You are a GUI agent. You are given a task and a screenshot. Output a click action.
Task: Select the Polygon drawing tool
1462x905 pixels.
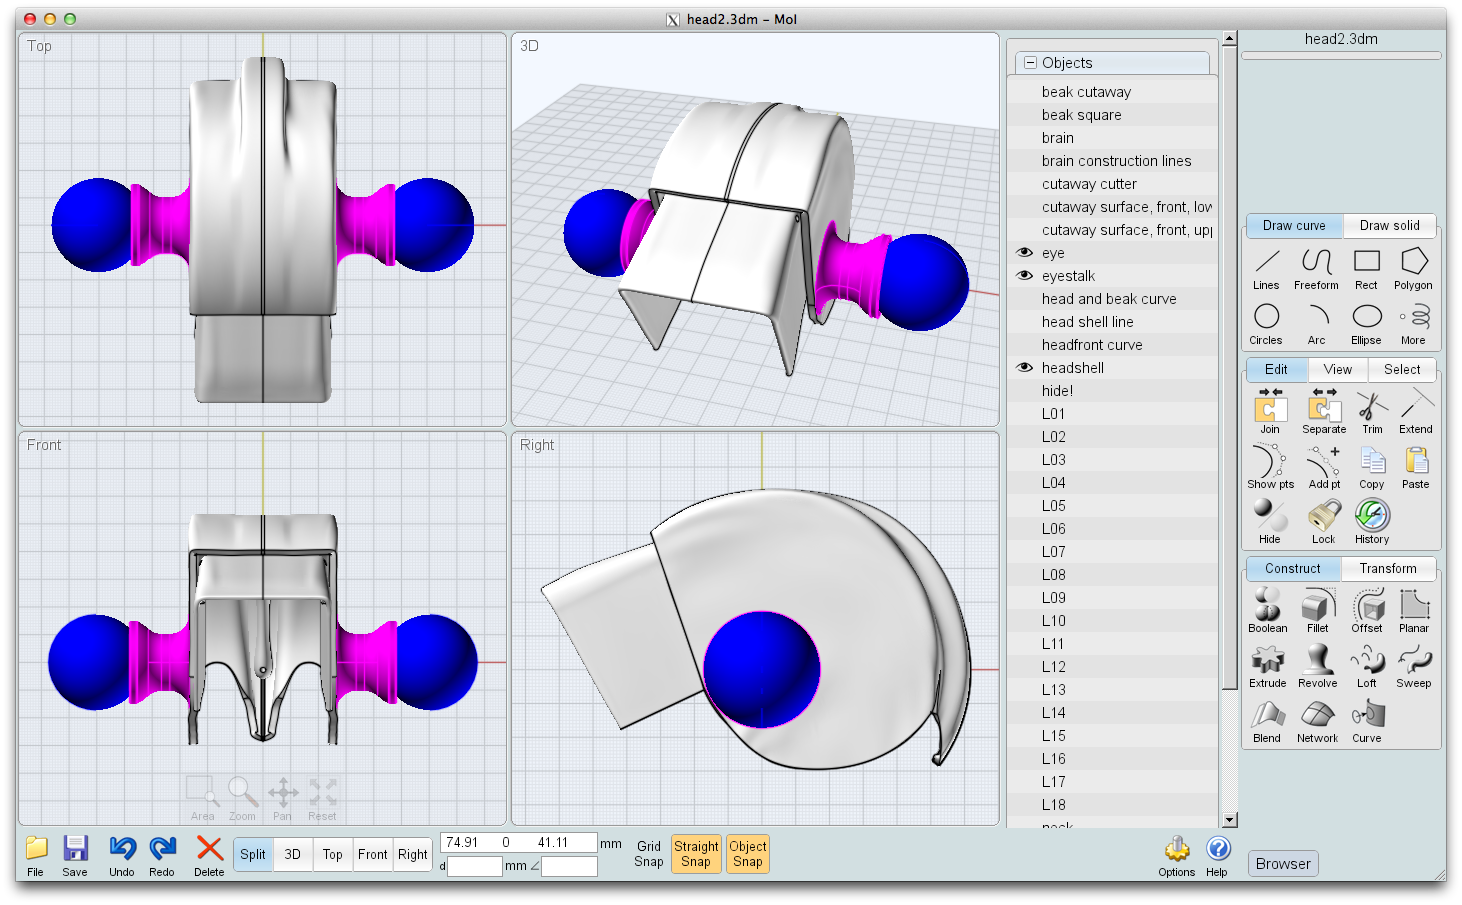click(x=1413, y=267)
